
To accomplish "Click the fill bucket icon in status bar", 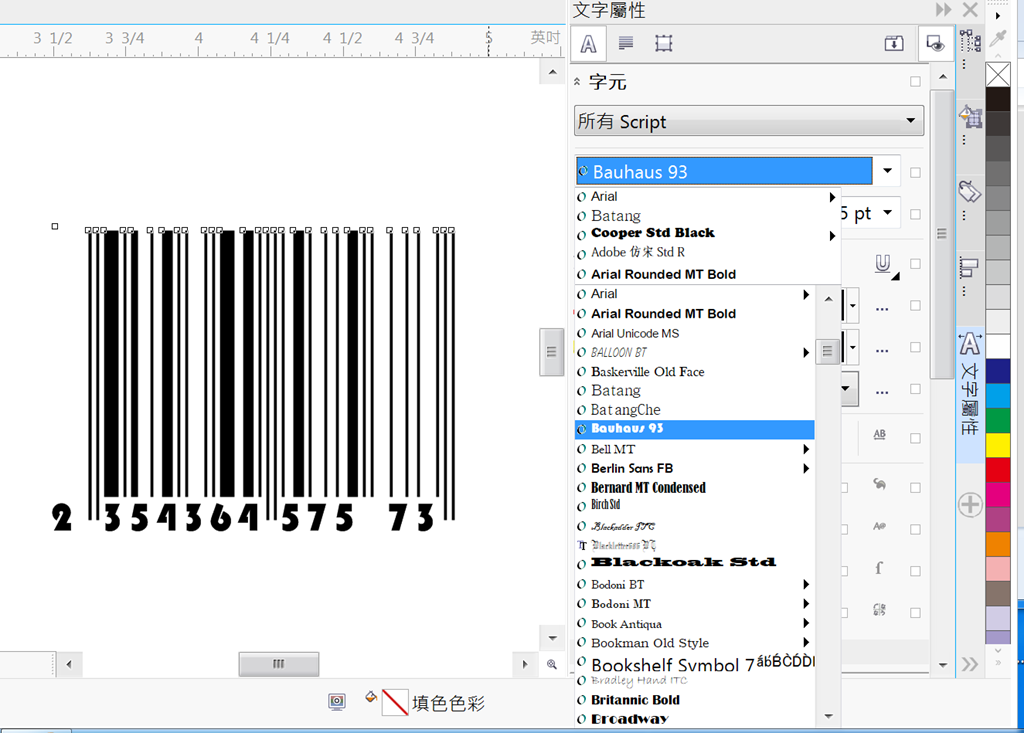I will tap(371, 697).
